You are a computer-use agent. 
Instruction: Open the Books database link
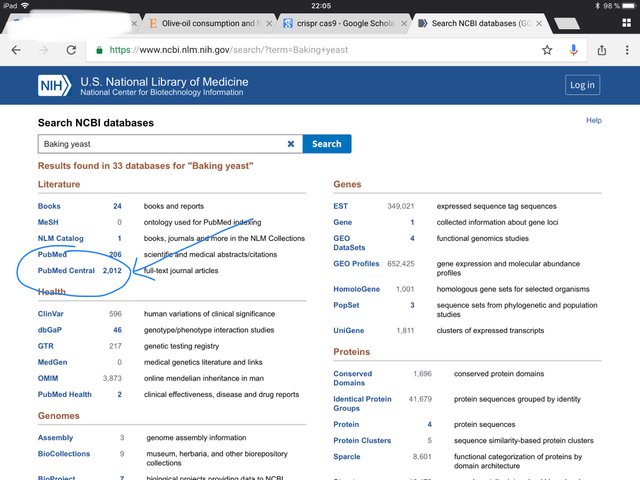click(49, 206)
